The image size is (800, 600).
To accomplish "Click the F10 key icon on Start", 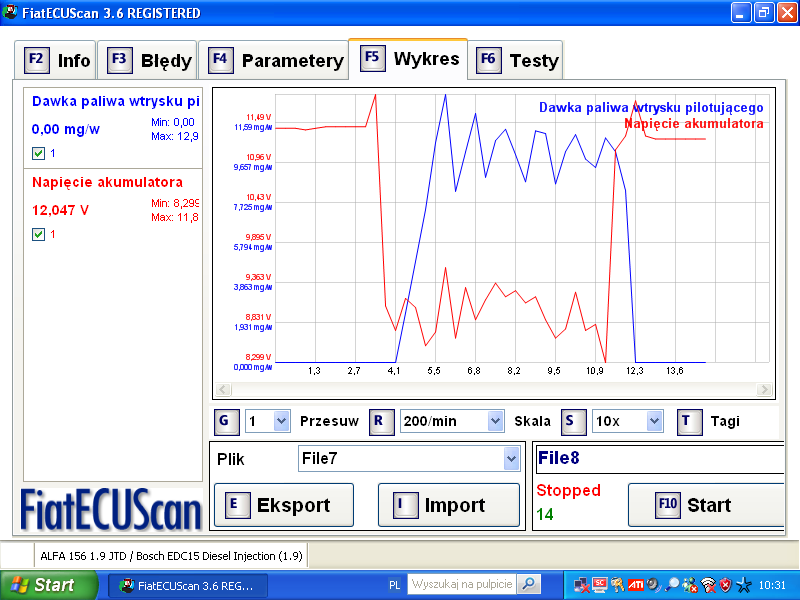I will (668, 505).
